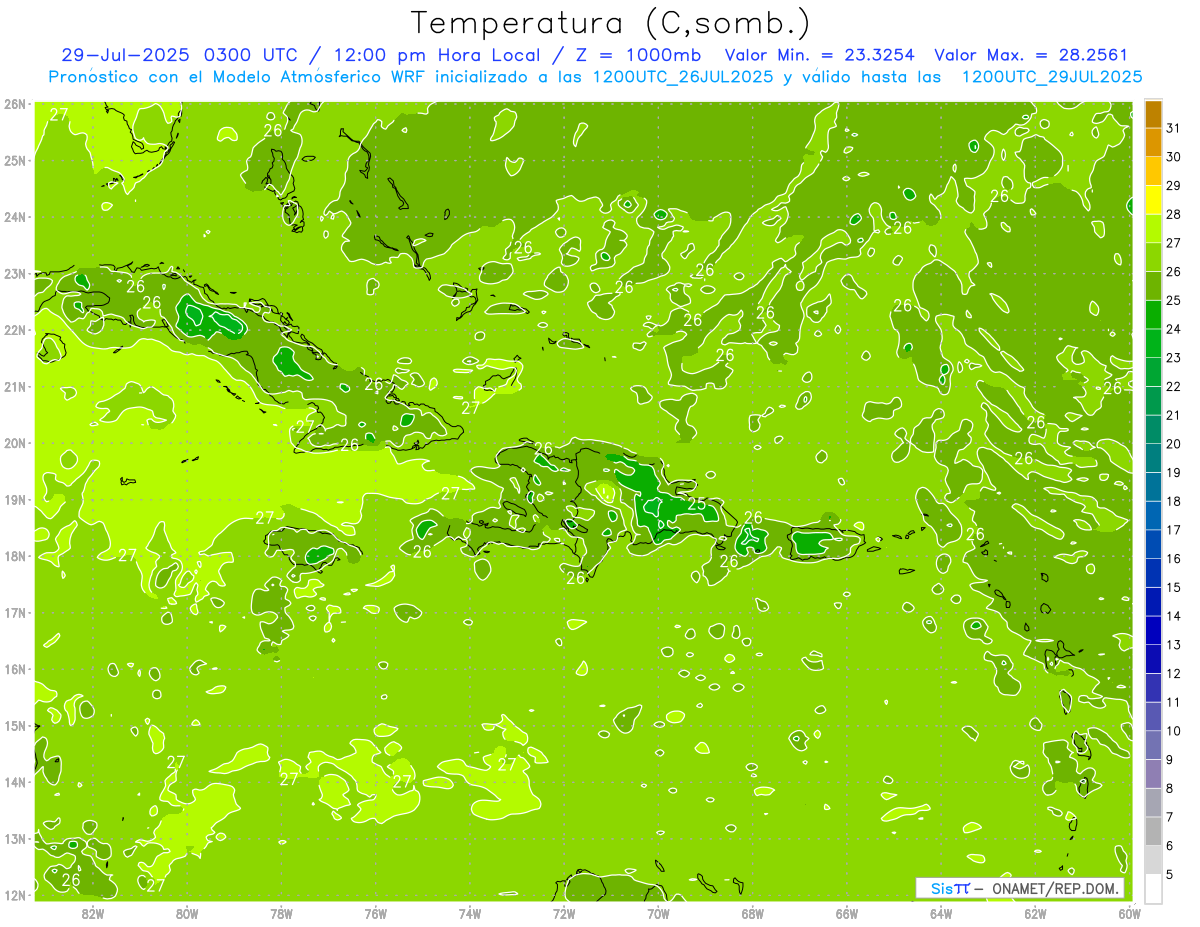Click the 20N latitude axis label
The height and width of the screenshot is (927, 1200).
pos(14,443)
